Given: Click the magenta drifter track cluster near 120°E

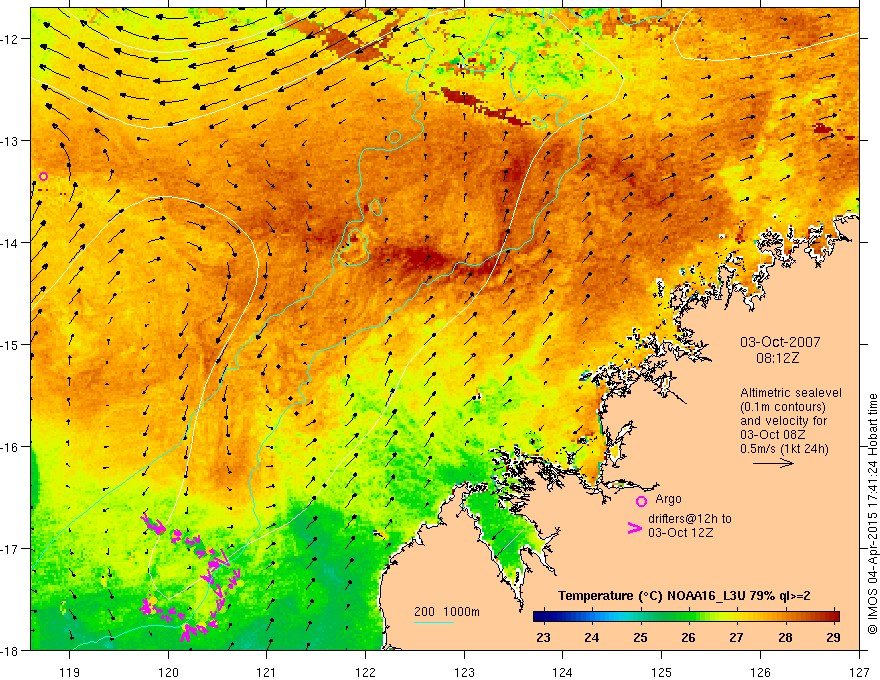Looking at the screenshot, I should pyautogui.click(x=191, y=578).
